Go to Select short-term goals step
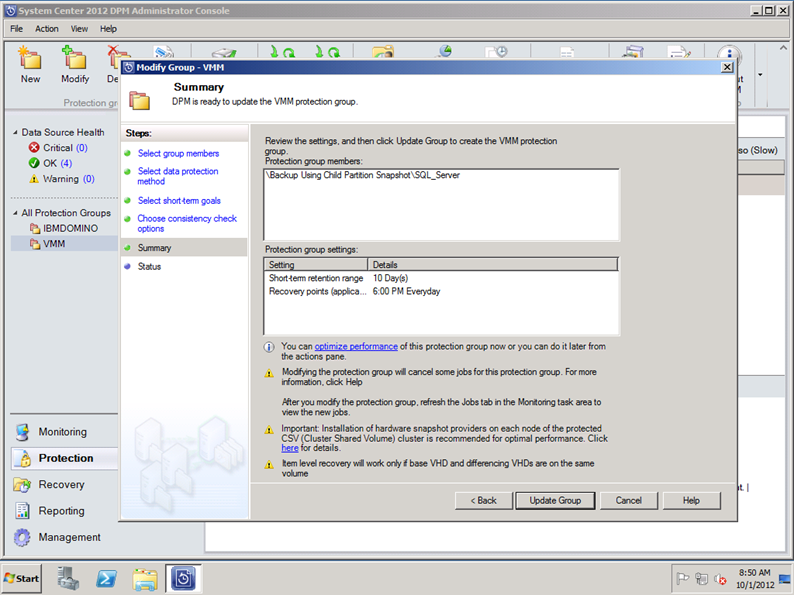The width and height of the screenshot is (794, 595). click(x=179, y=201)
